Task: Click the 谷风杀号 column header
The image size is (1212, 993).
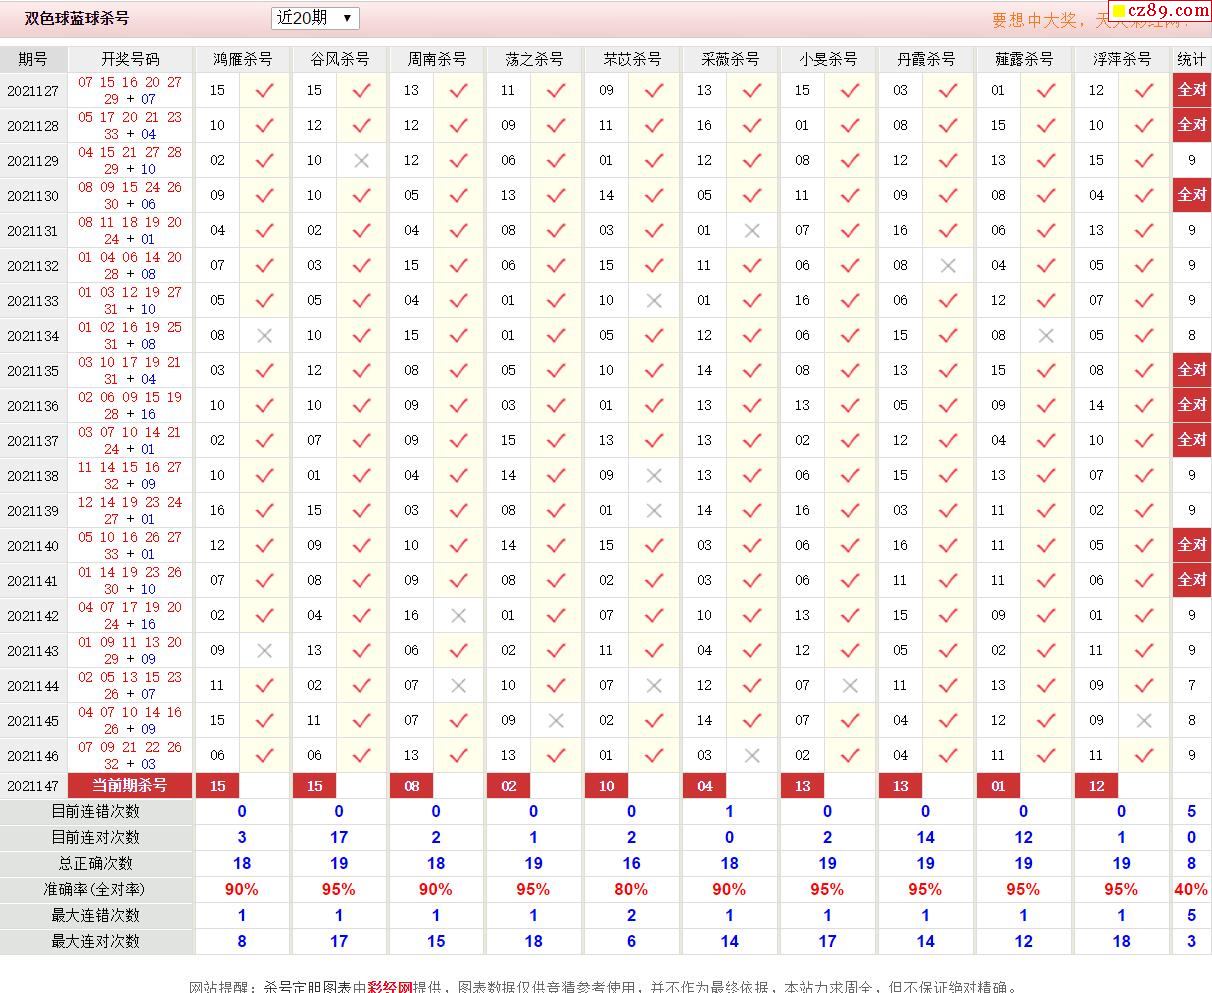Action: (339, 59)
